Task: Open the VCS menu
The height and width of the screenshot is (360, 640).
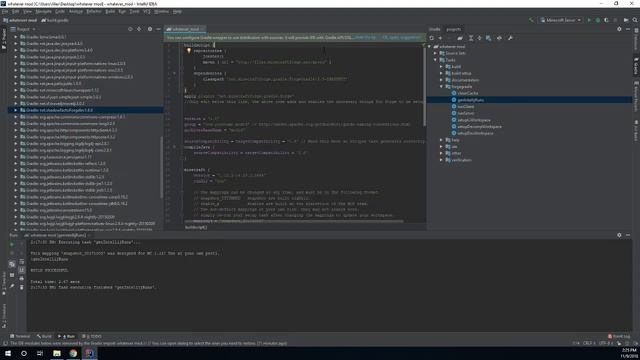Action: coord(147,11)
